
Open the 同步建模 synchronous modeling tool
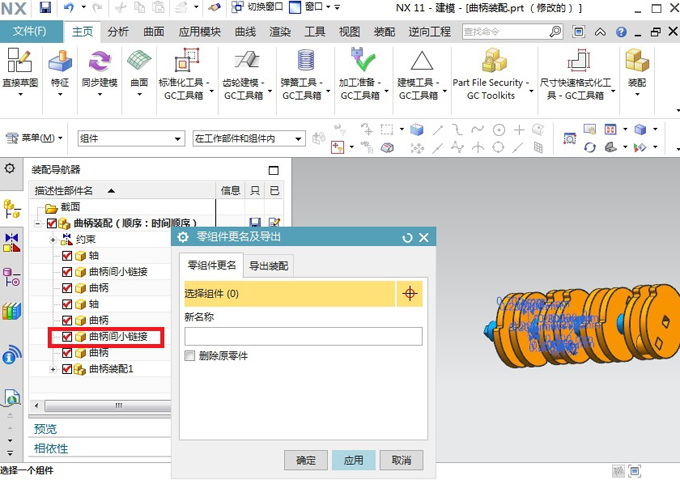click(99, 63)
